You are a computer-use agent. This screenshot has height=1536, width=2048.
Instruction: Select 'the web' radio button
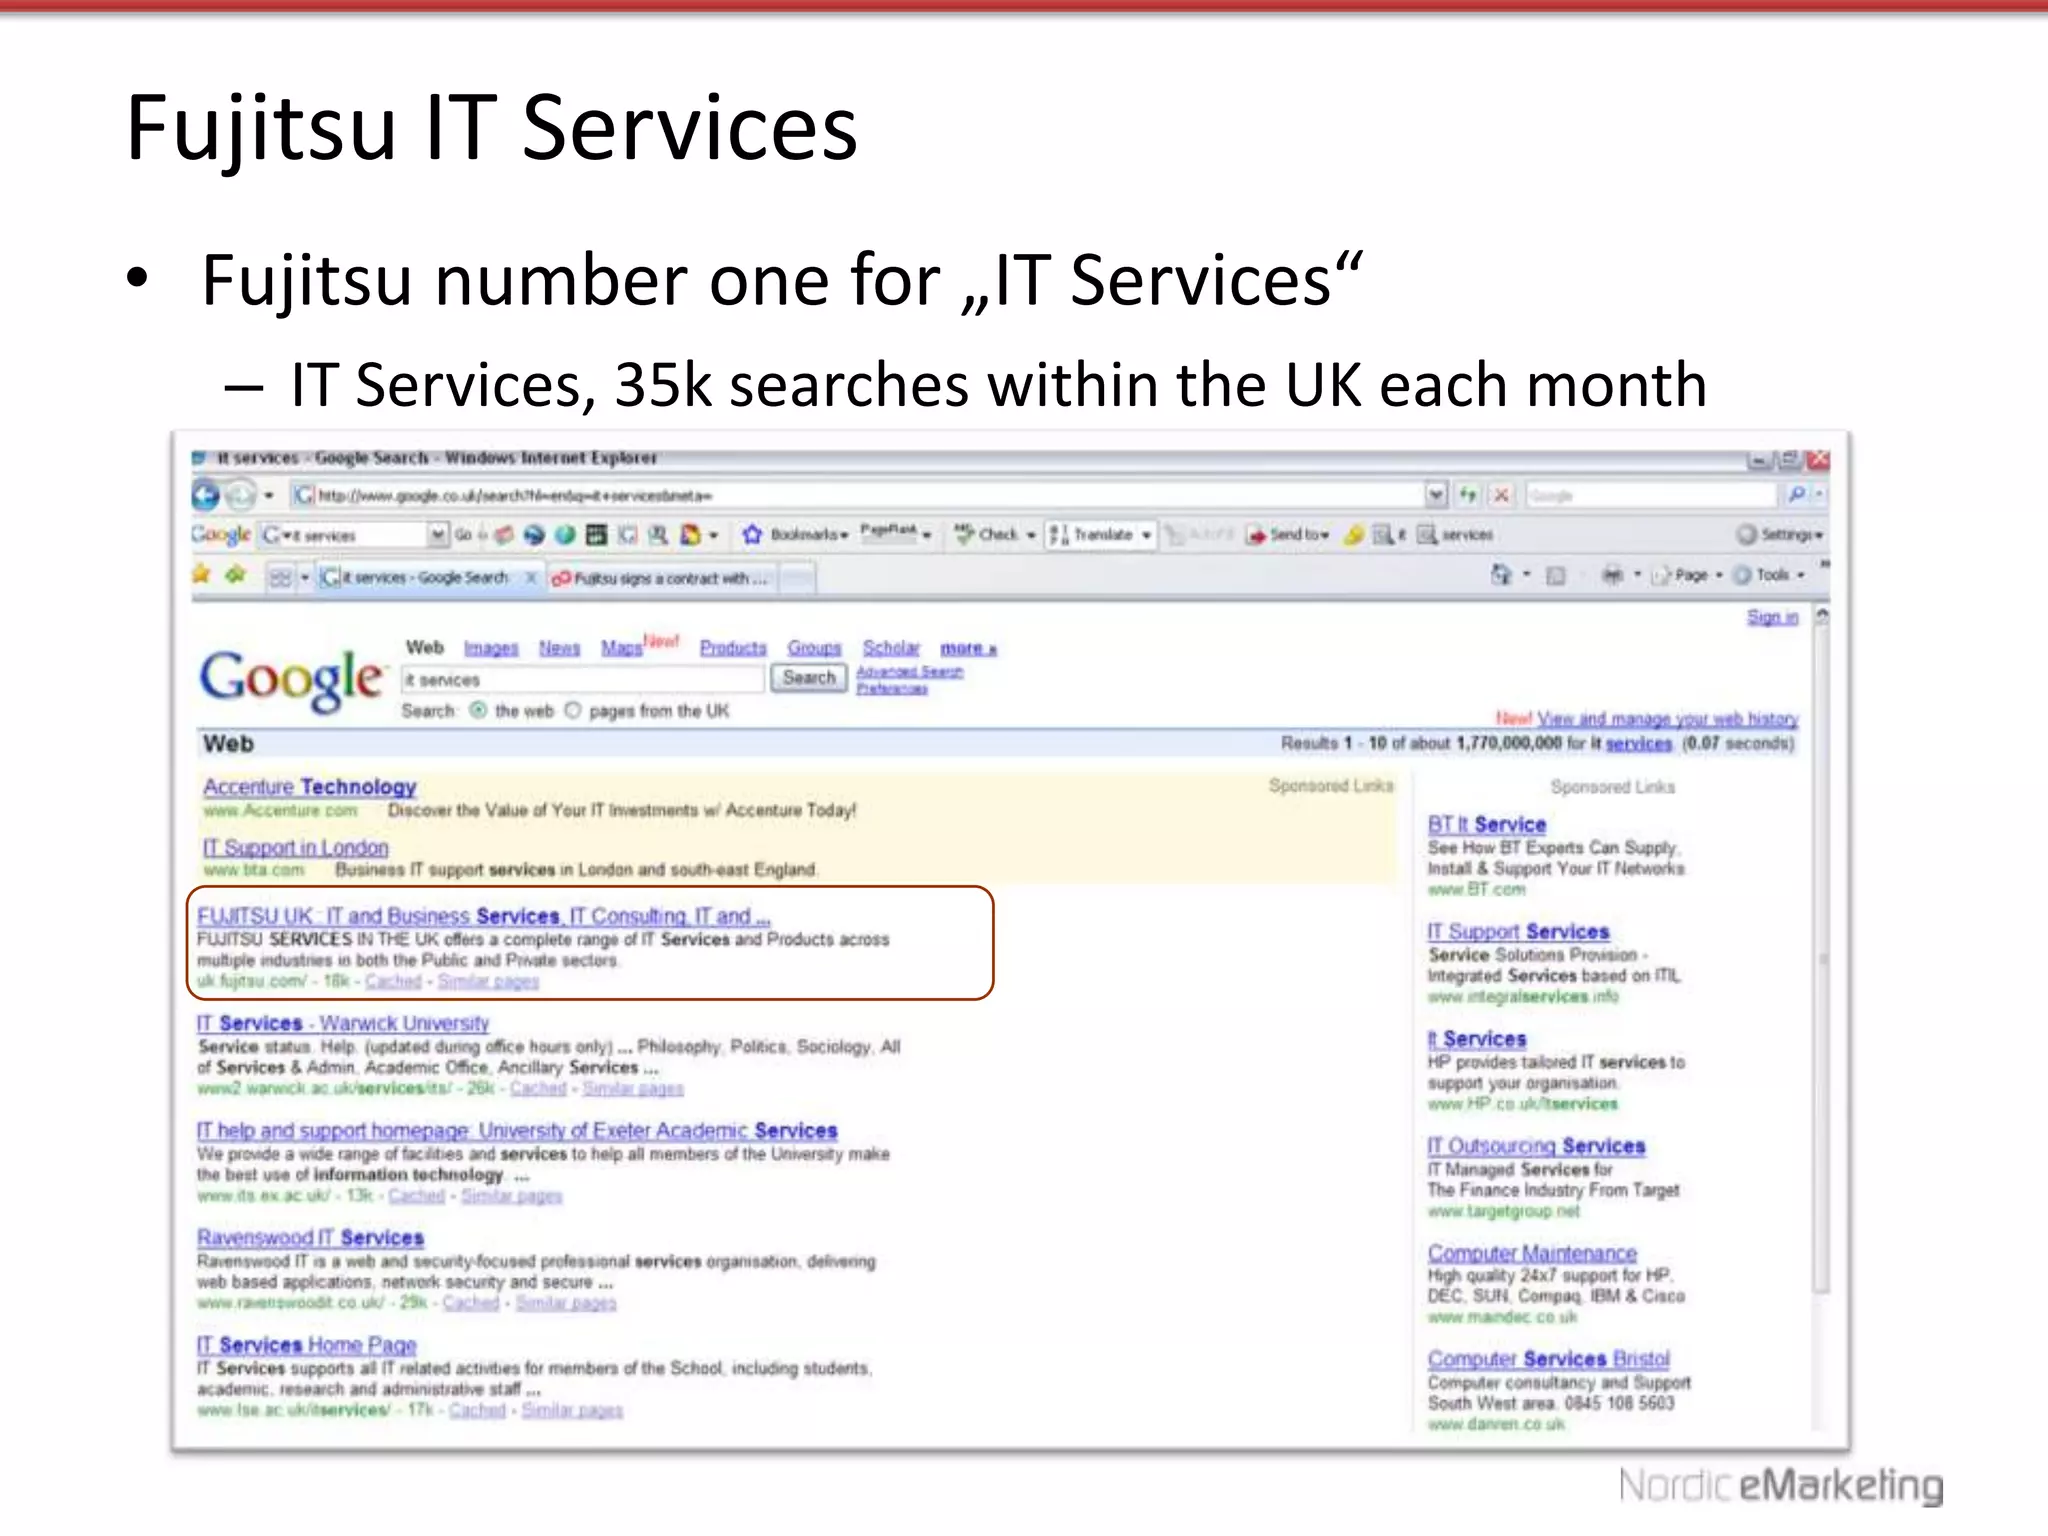point(478,711)
